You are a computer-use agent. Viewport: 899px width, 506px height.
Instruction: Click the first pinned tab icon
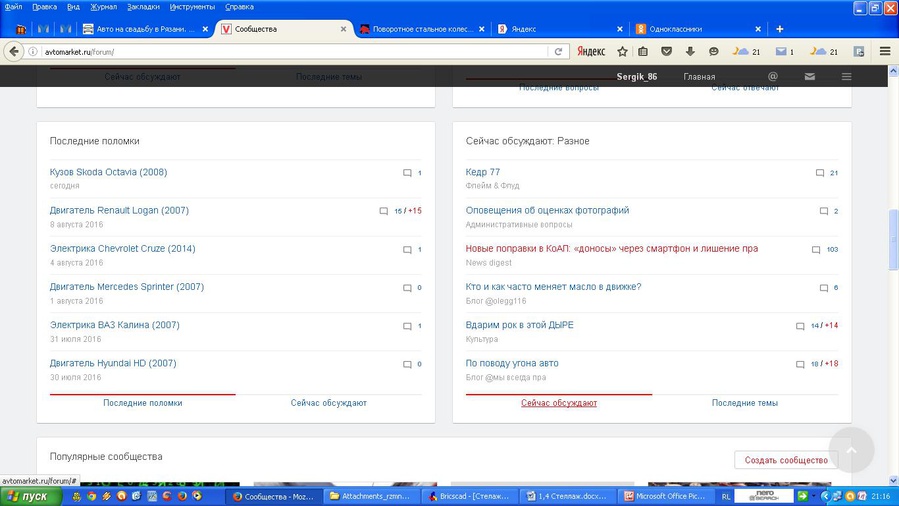tap(21, 29)
